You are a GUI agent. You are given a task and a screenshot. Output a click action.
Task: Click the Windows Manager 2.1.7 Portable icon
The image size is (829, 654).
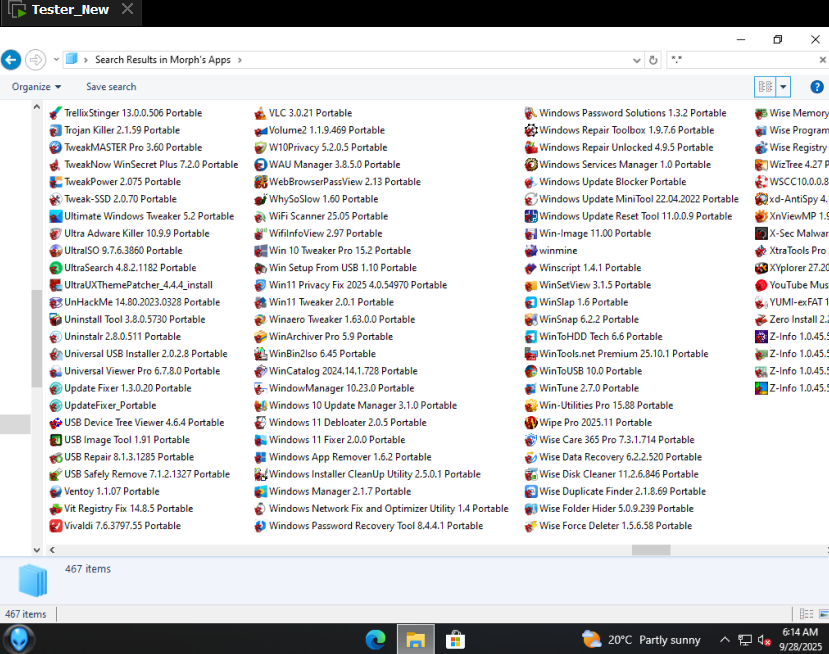260,492
